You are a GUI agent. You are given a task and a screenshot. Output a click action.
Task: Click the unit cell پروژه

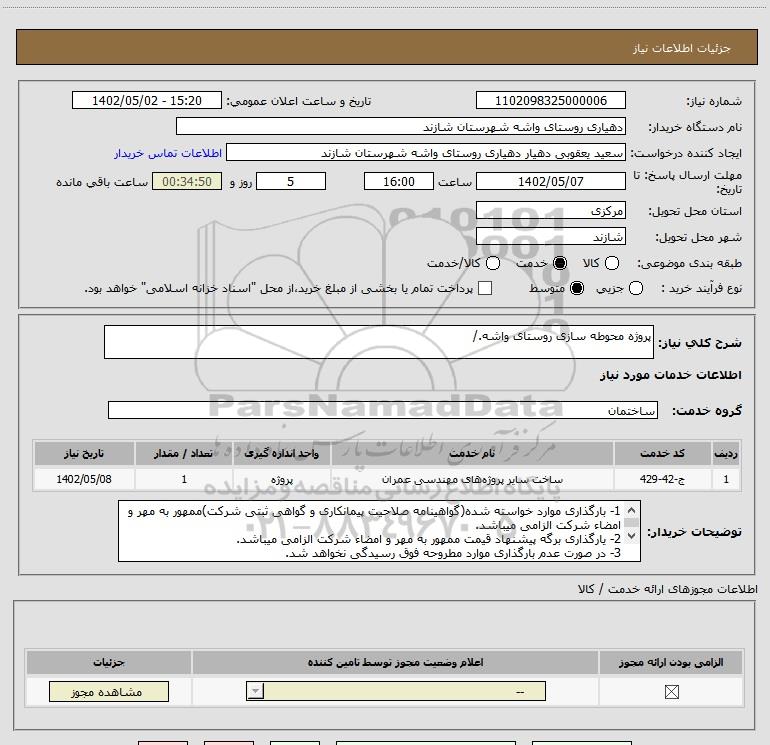[x=282, y=479]
